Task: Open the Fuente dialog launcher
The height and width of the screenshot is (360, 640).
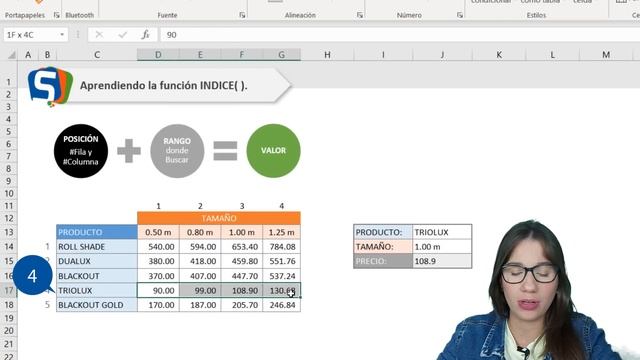Action: point(242,15)
